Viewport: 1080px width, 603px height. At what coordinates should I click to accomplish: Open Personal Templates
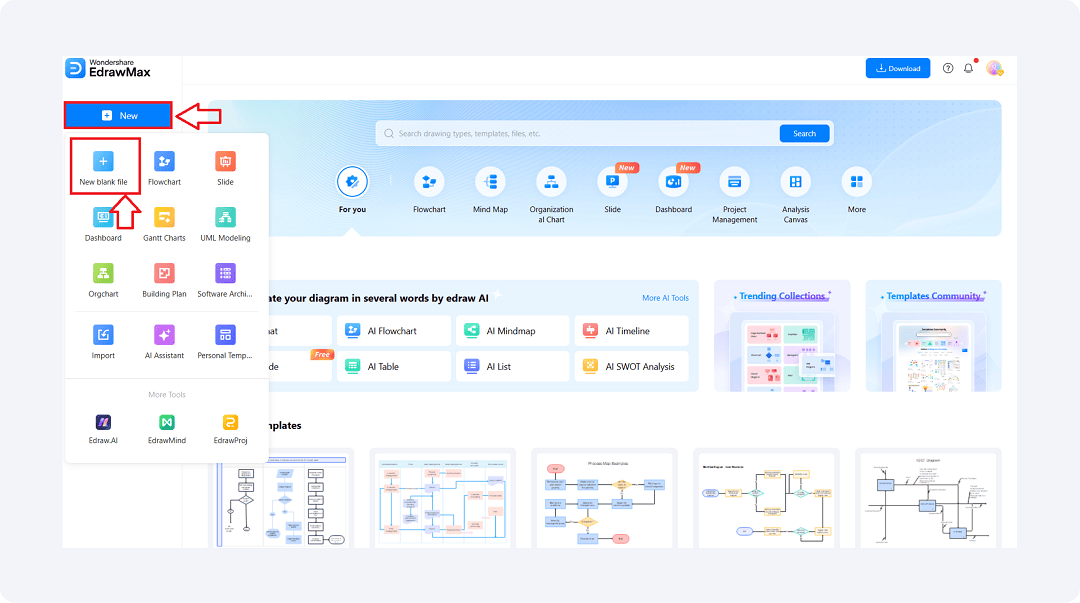tap(225, 342)
